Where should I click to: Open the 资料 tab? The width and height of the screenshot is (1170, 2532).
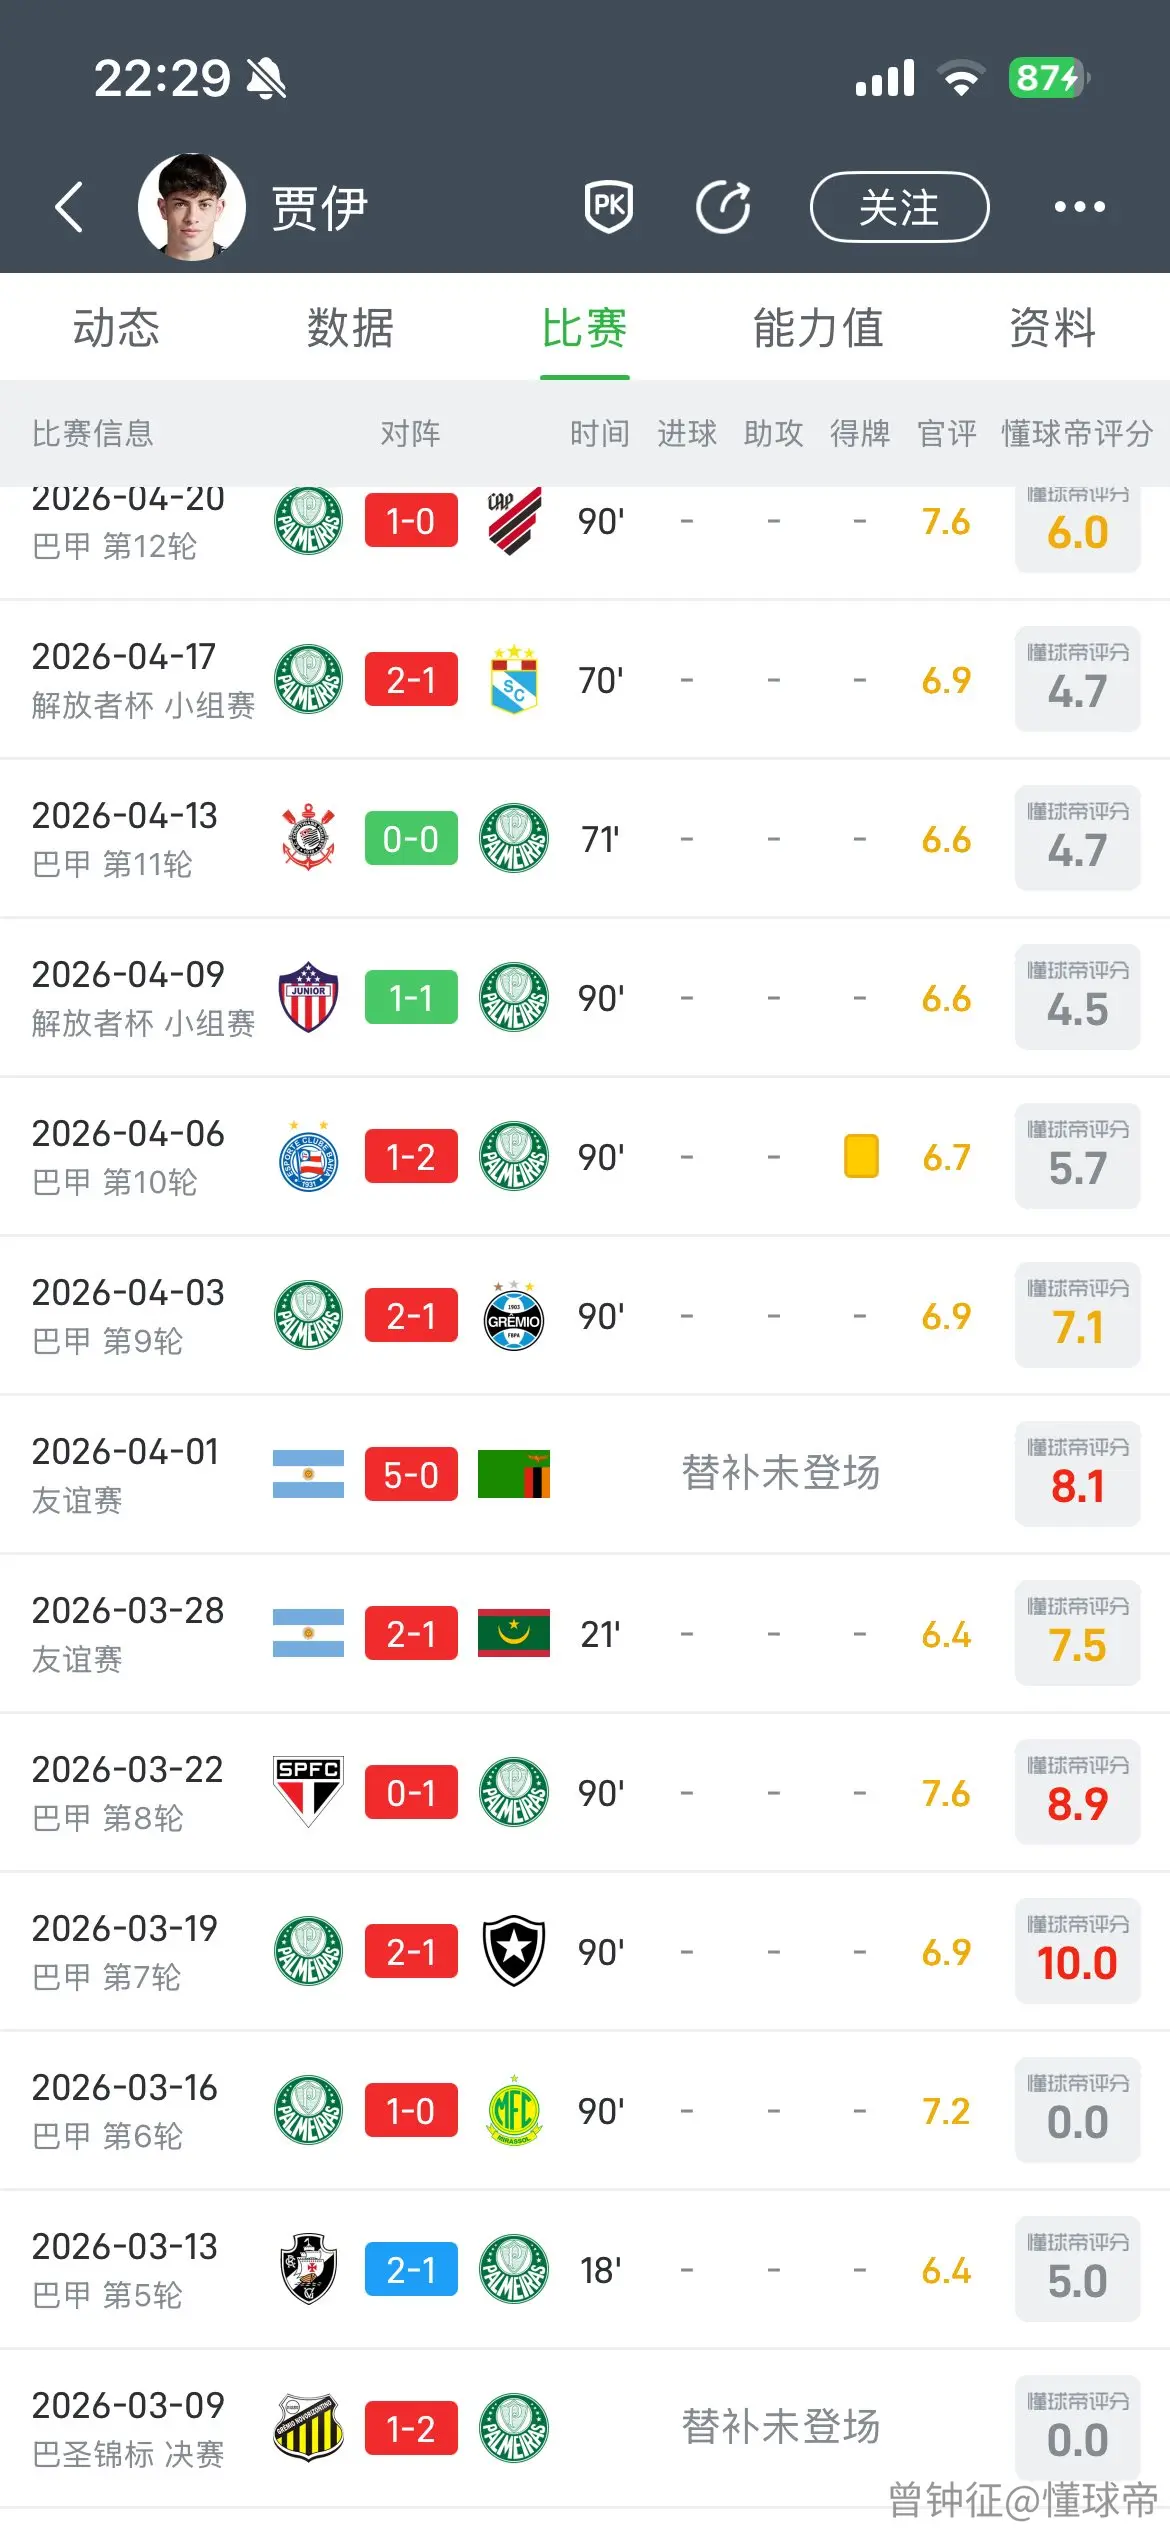(1052, 328)
